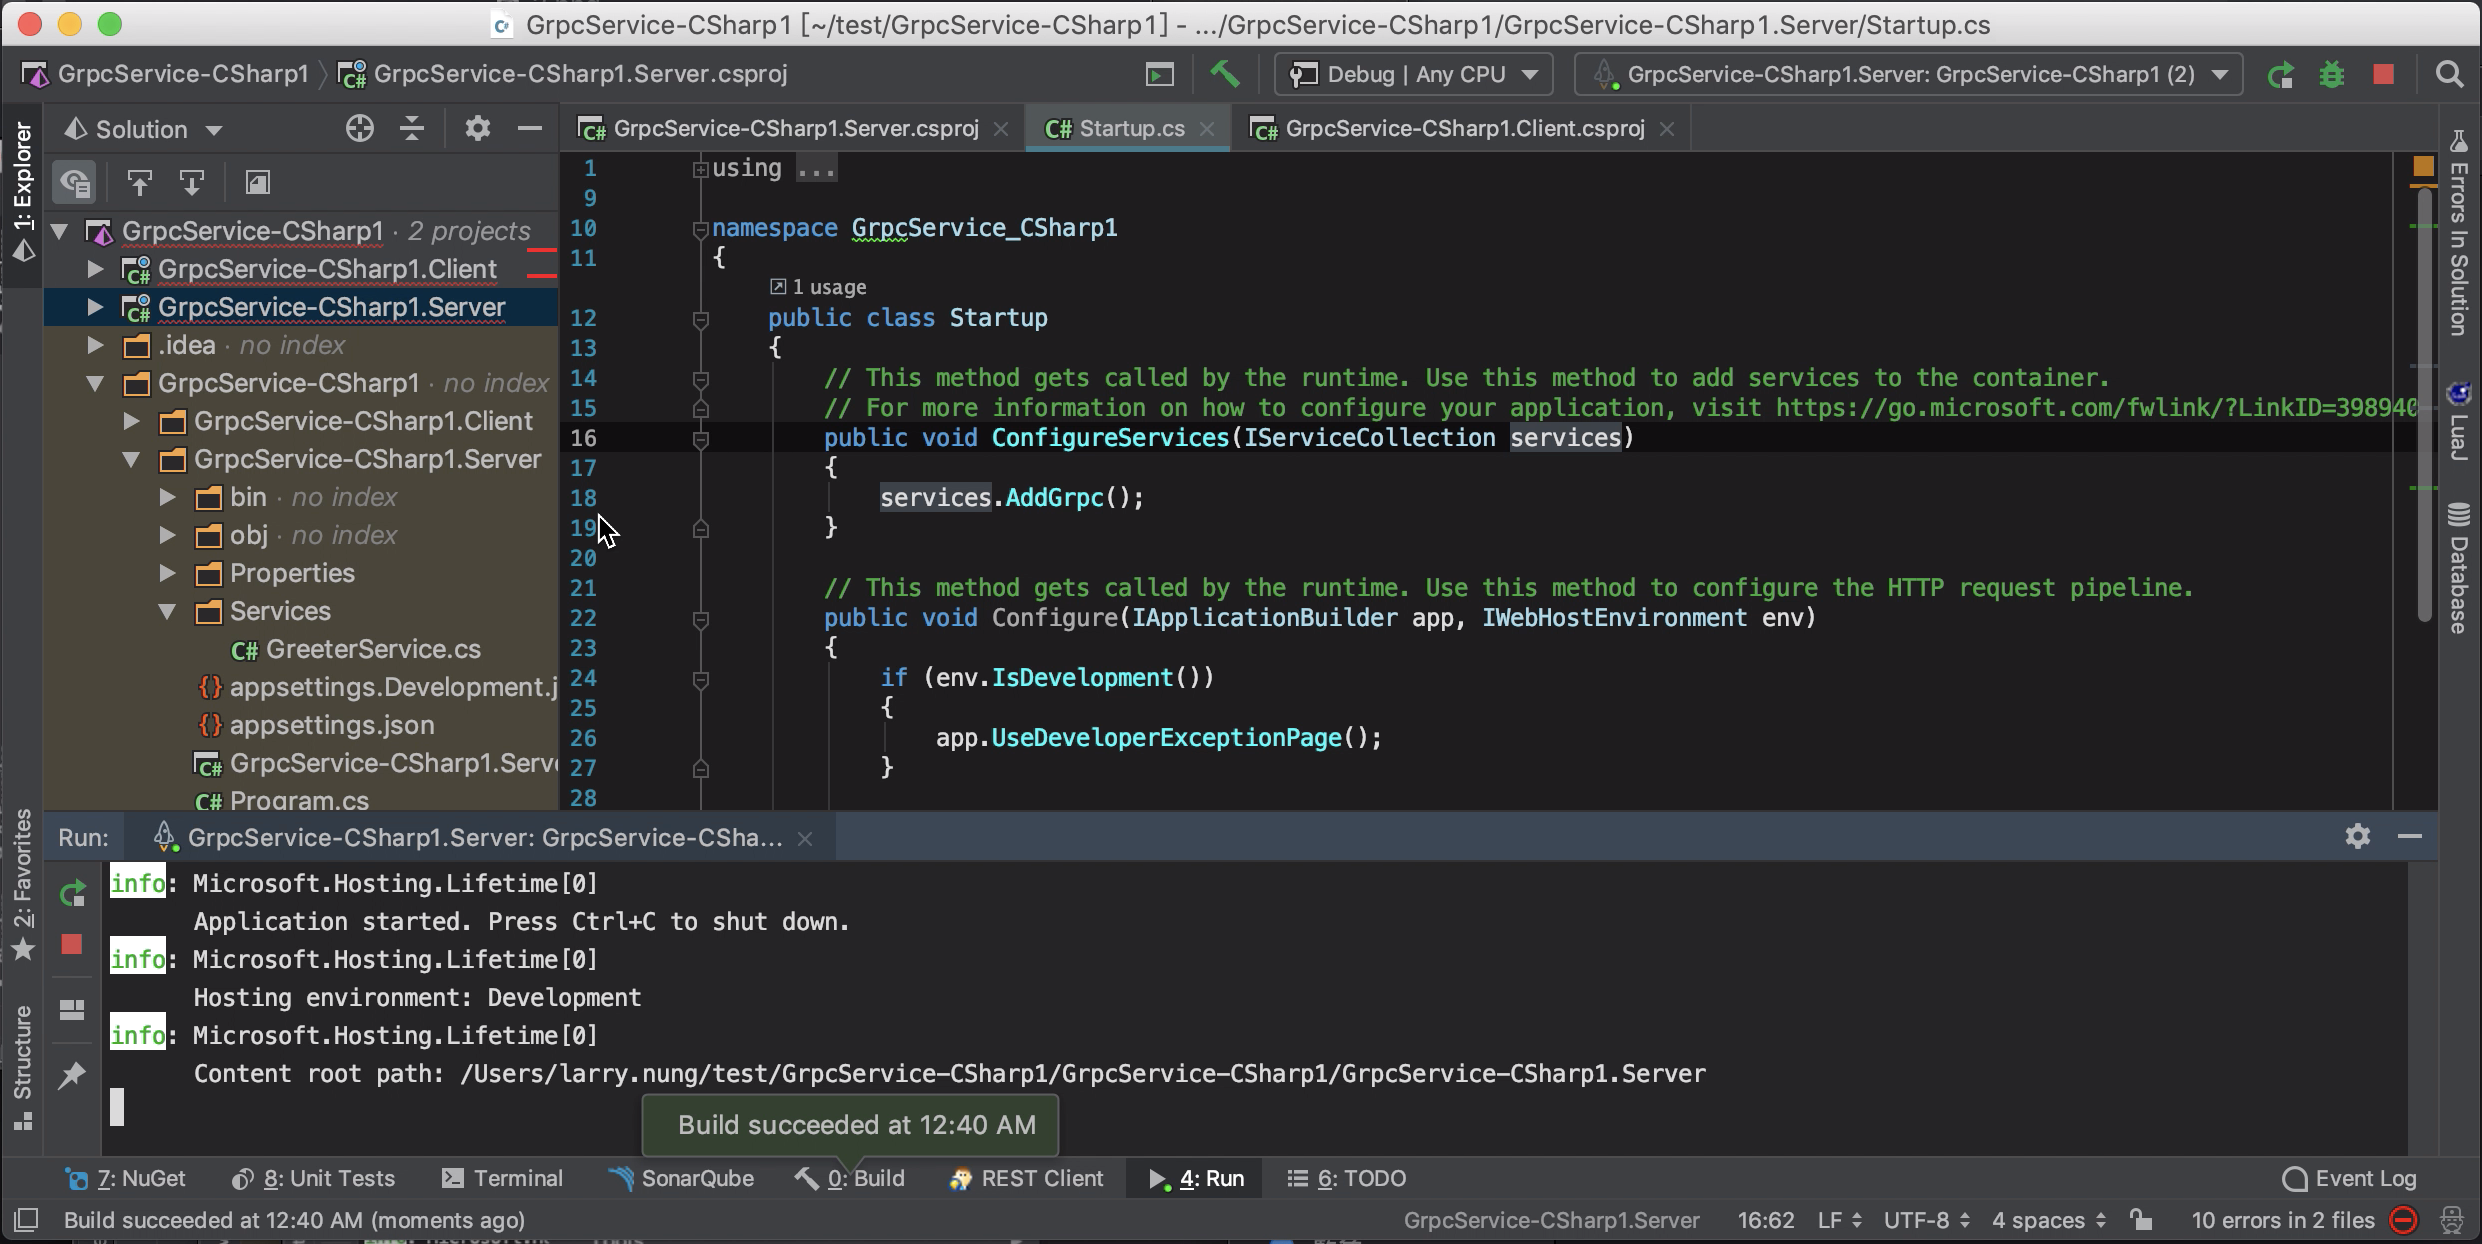
Task: Pin the Run tab with pin icon
Action: [72, 1075]
